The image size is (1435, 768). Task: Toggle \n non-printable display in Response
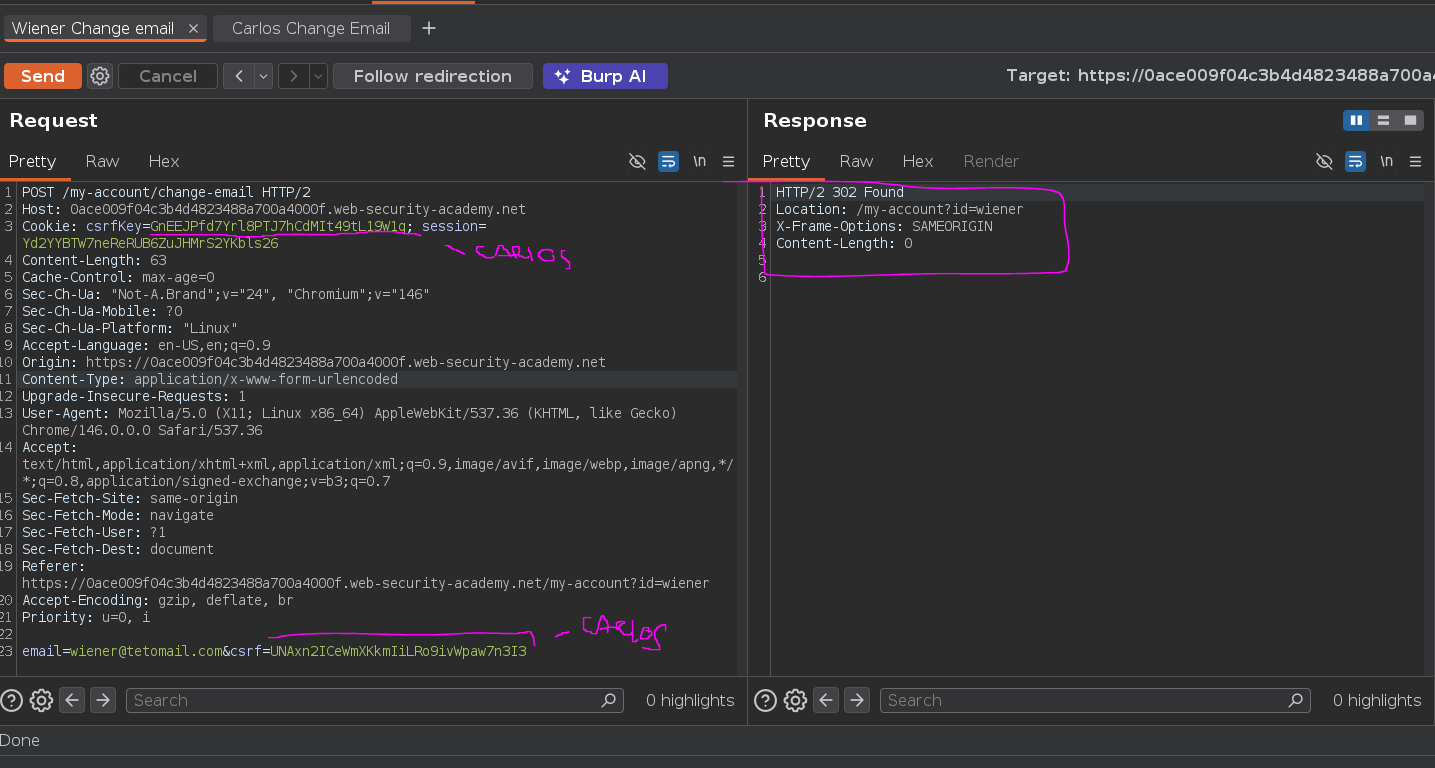[1387, 161]
